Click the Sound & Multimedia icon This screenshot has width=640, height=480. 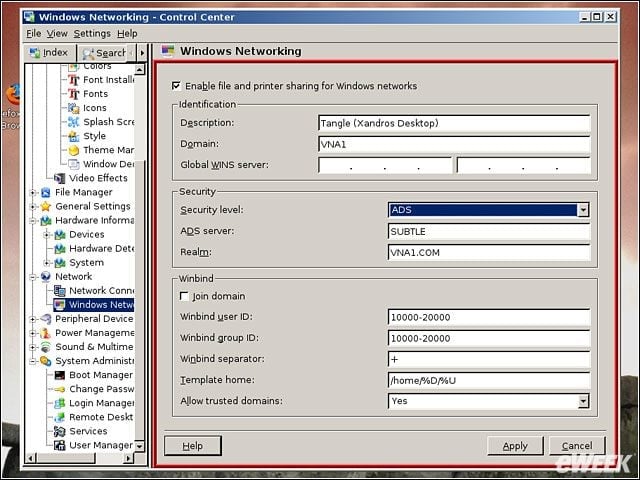[46, 347]
